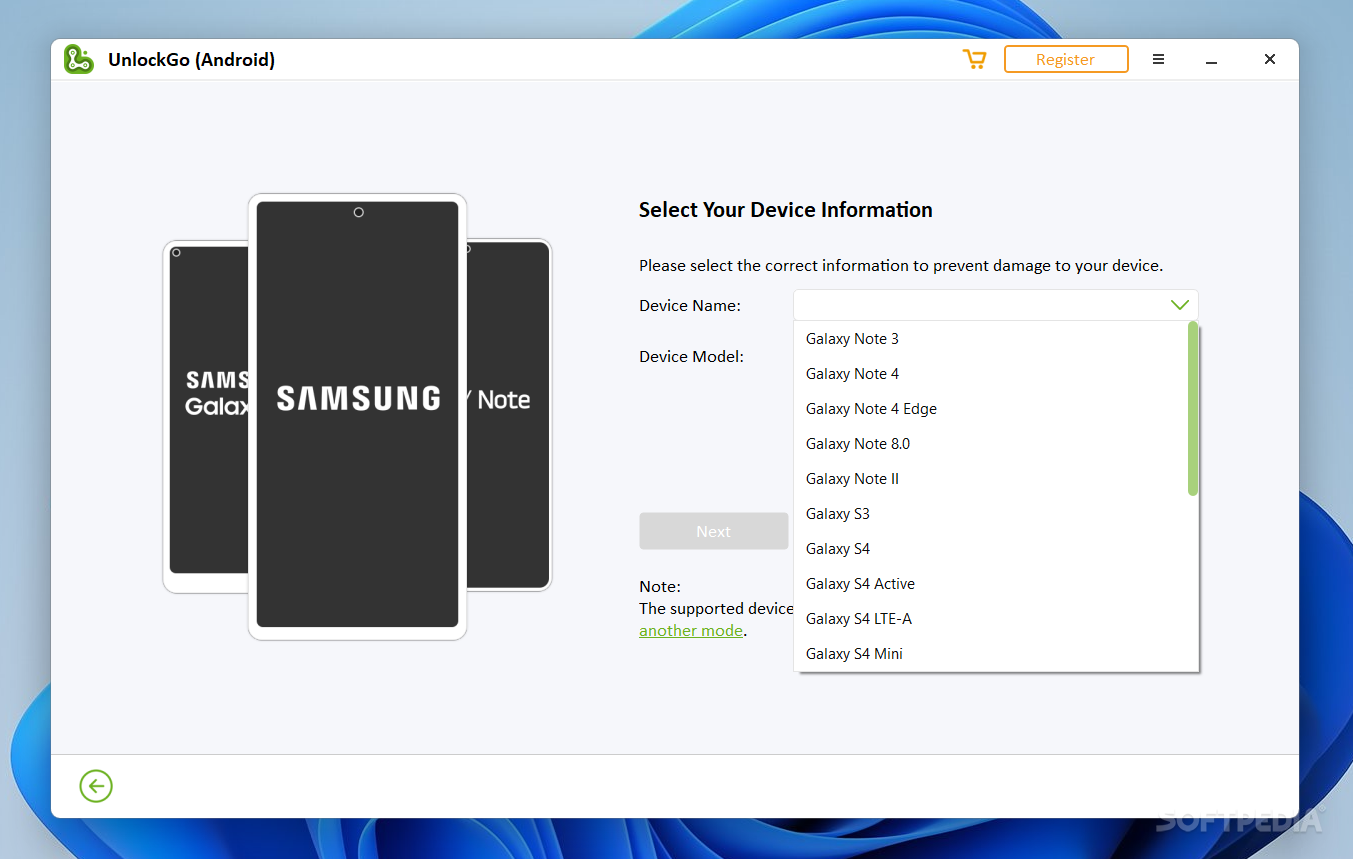Open the 'another mode' link

[691, 631]
